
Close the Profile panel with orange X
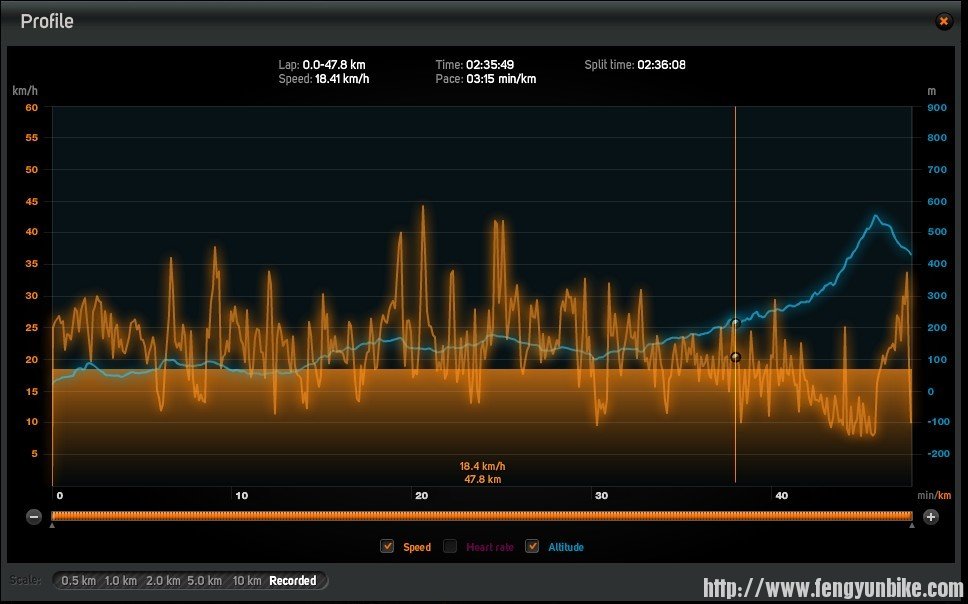[x=943, y=21]
